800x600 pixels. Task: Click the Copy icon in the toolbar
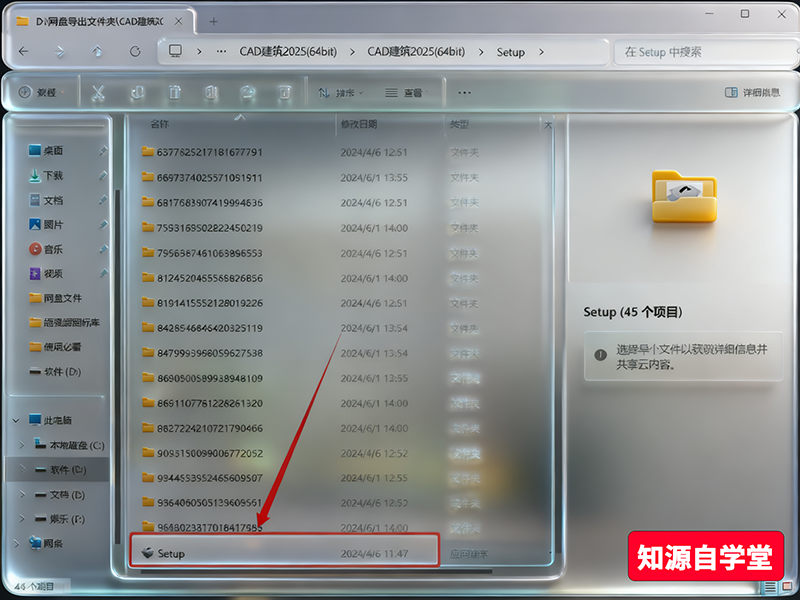[x=137, y=92]
